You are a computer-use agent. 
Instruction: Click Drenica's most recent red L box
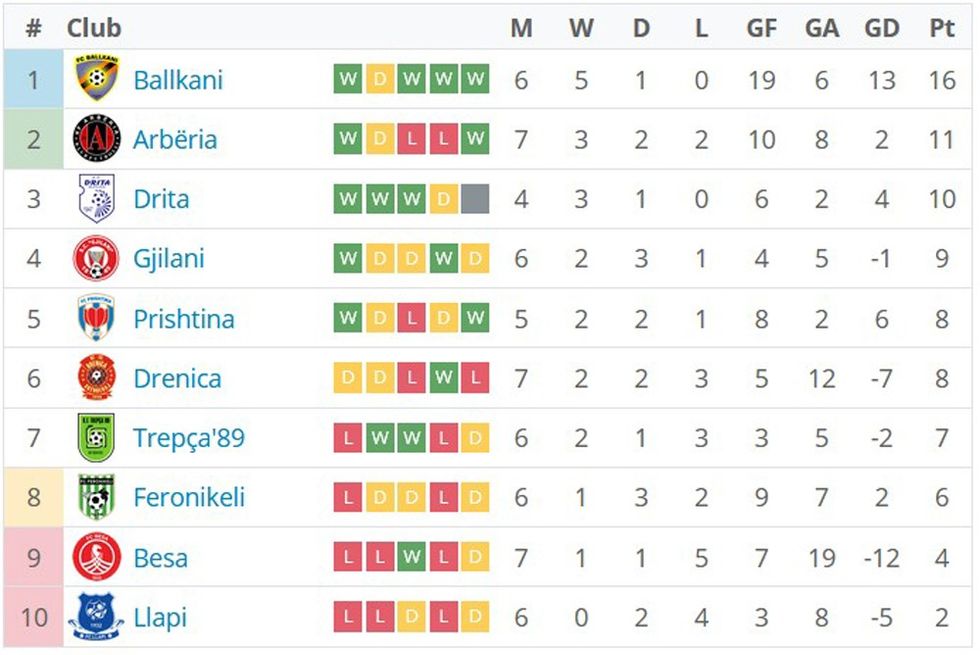click(475, 378)
